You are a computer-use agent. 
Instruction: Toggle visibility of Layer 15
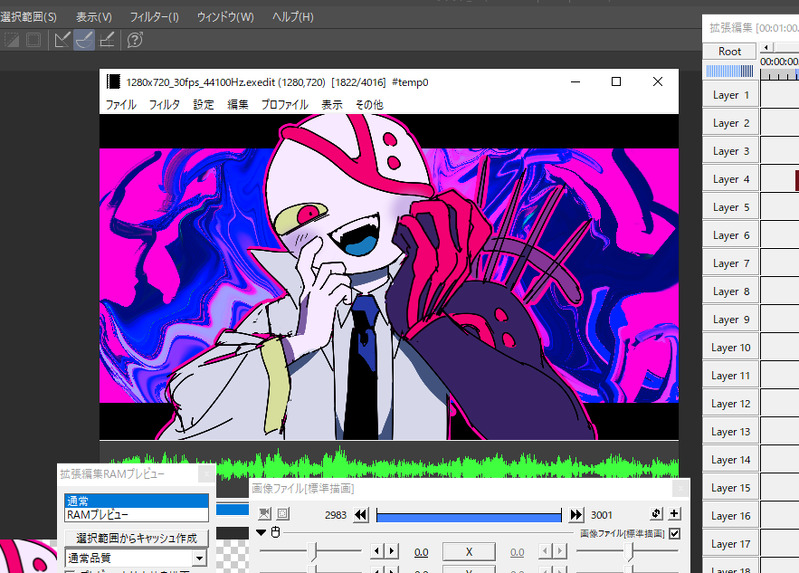(x=731, y=487)
